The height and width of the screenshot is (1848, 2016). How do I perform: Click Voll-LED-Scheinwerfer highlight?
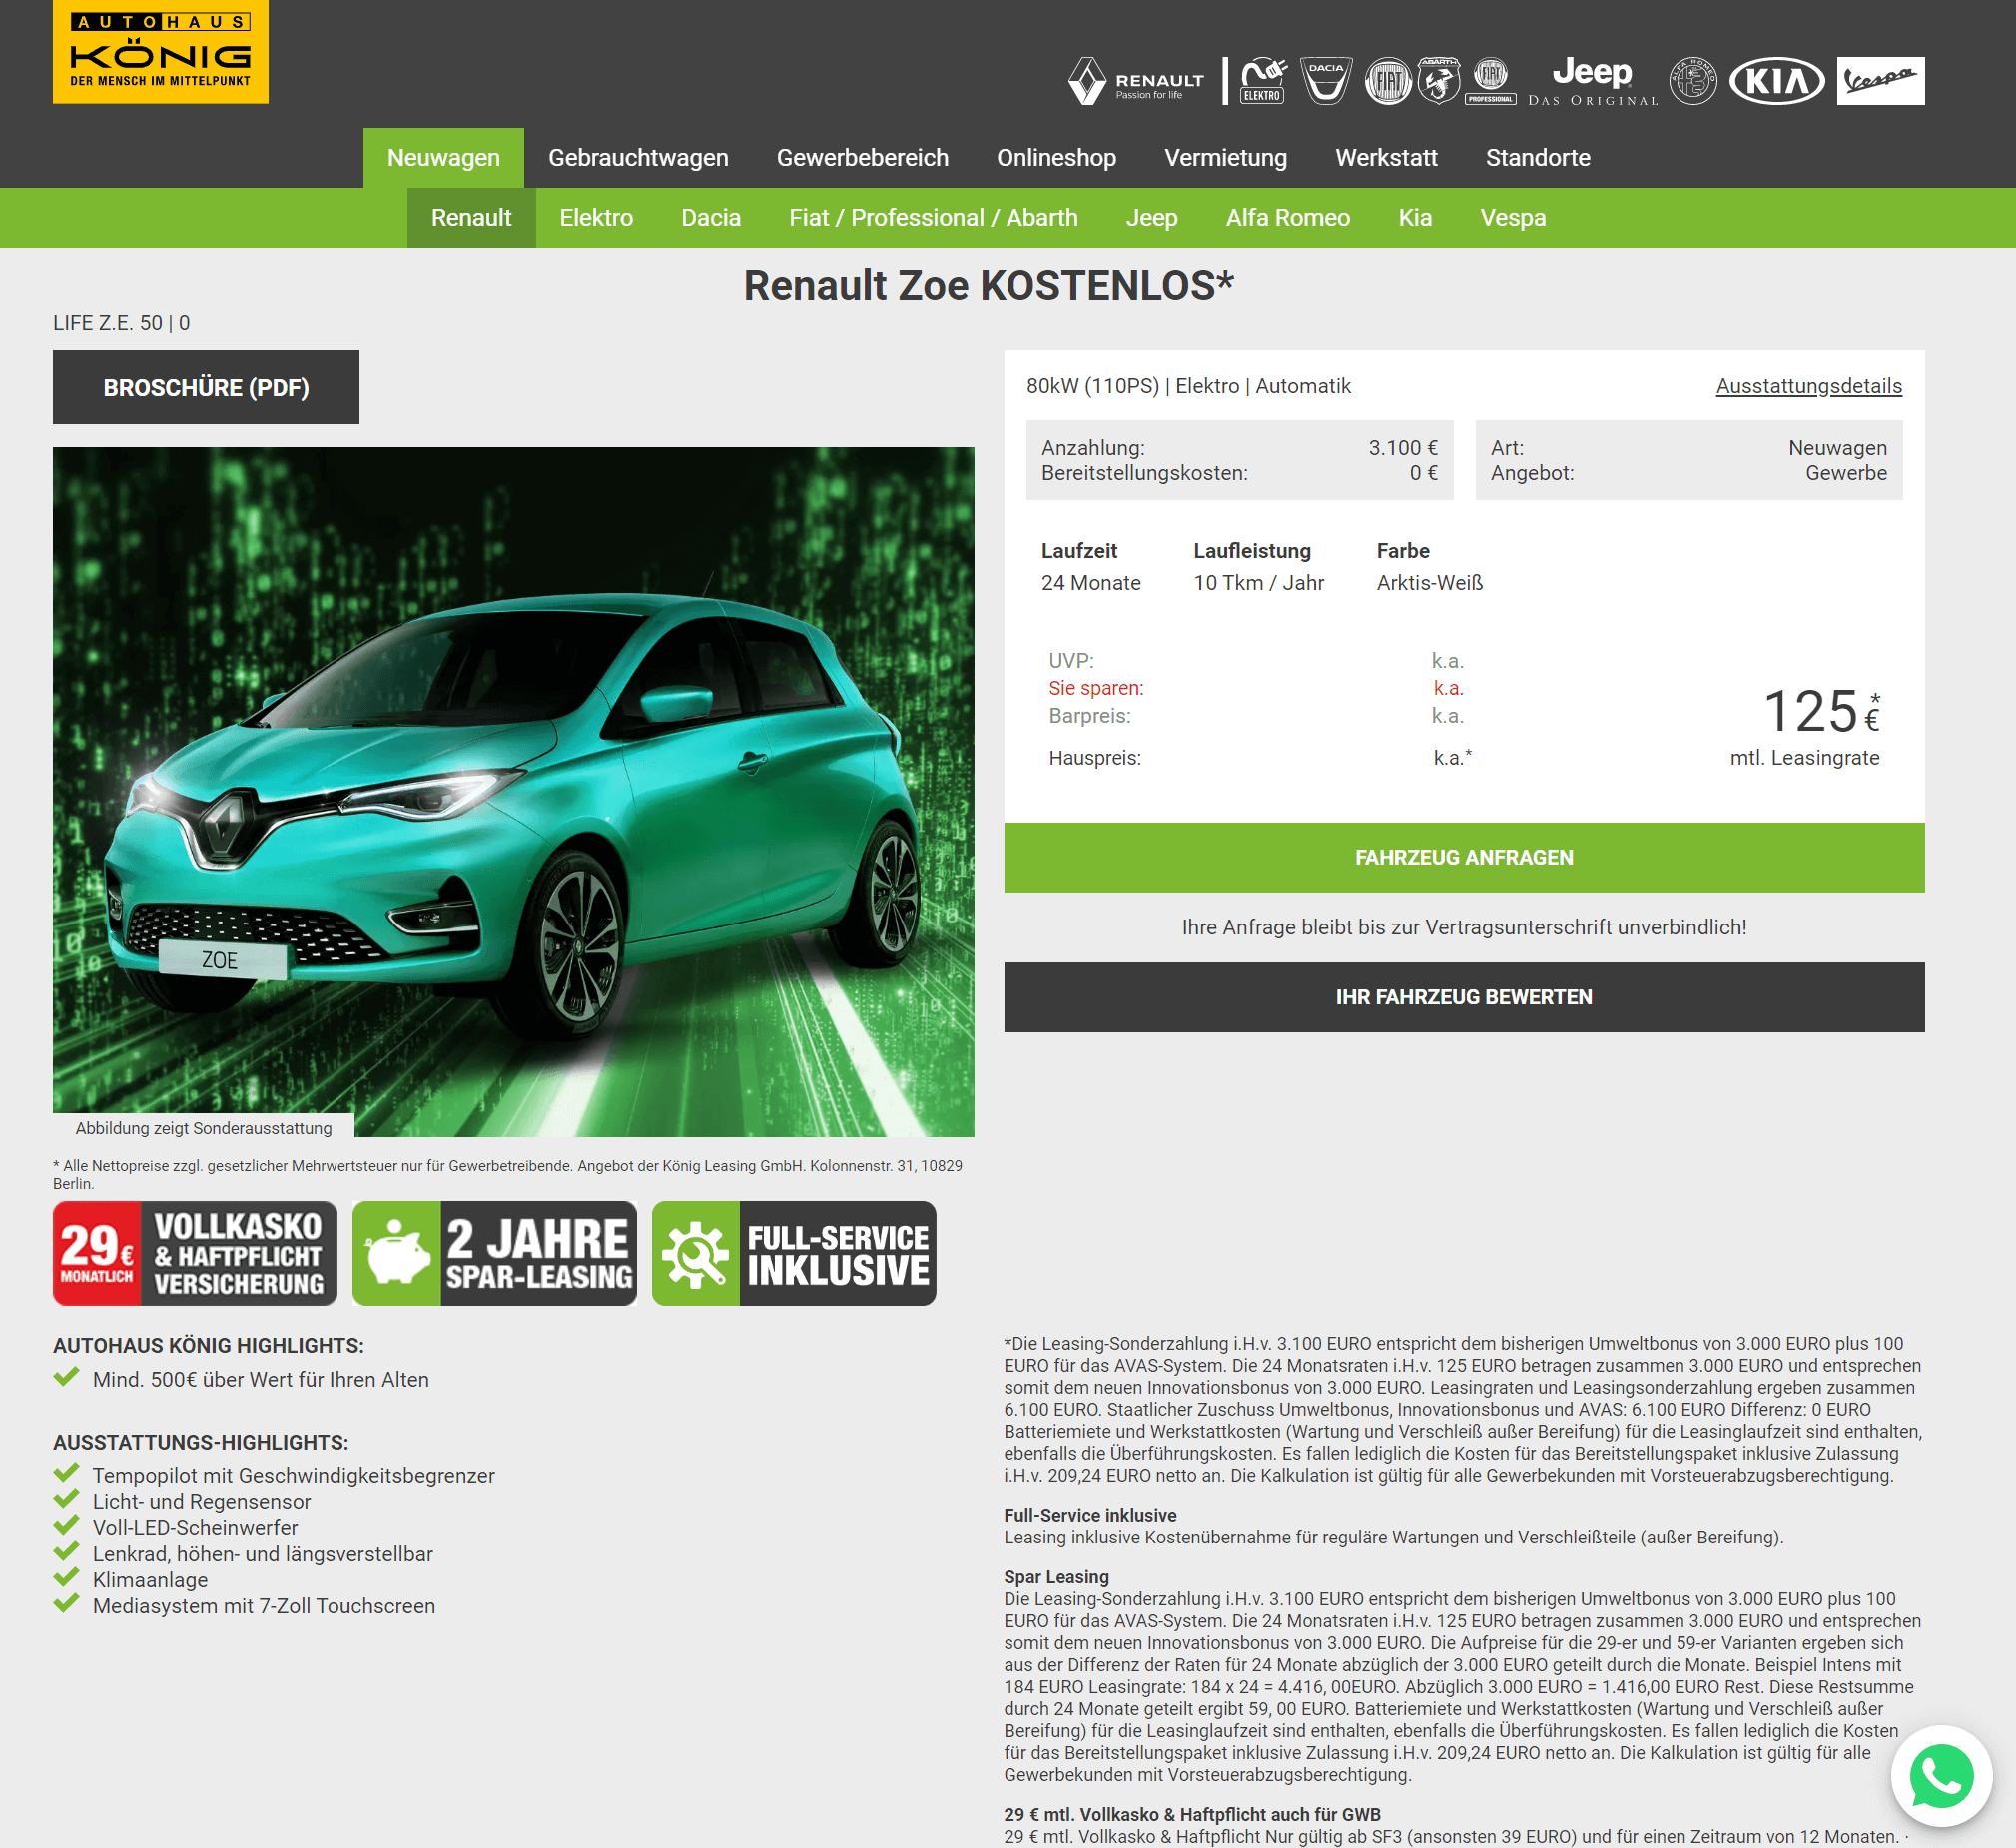click(195, 1527)
